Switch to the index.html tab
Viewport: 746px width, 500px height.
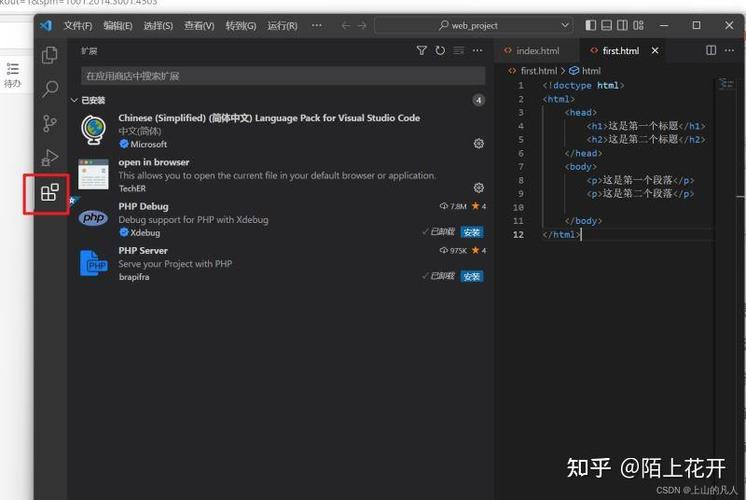click(x=537, y=50)
